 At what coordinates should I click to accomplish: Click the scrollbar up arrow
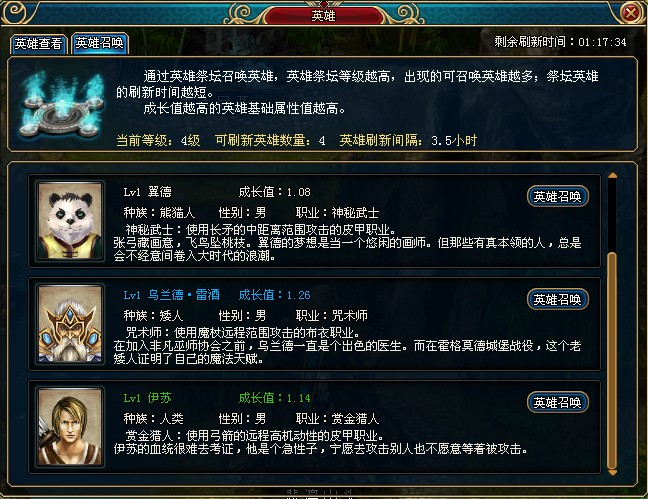click(x=612, y=176)
